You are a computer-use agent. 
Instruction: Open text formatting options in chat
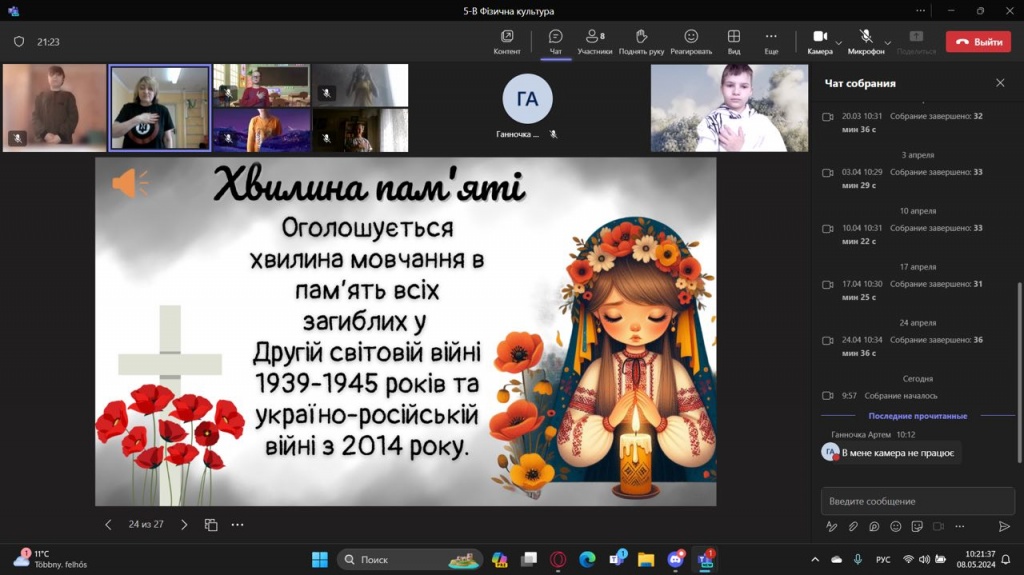[x=831, y=526]
